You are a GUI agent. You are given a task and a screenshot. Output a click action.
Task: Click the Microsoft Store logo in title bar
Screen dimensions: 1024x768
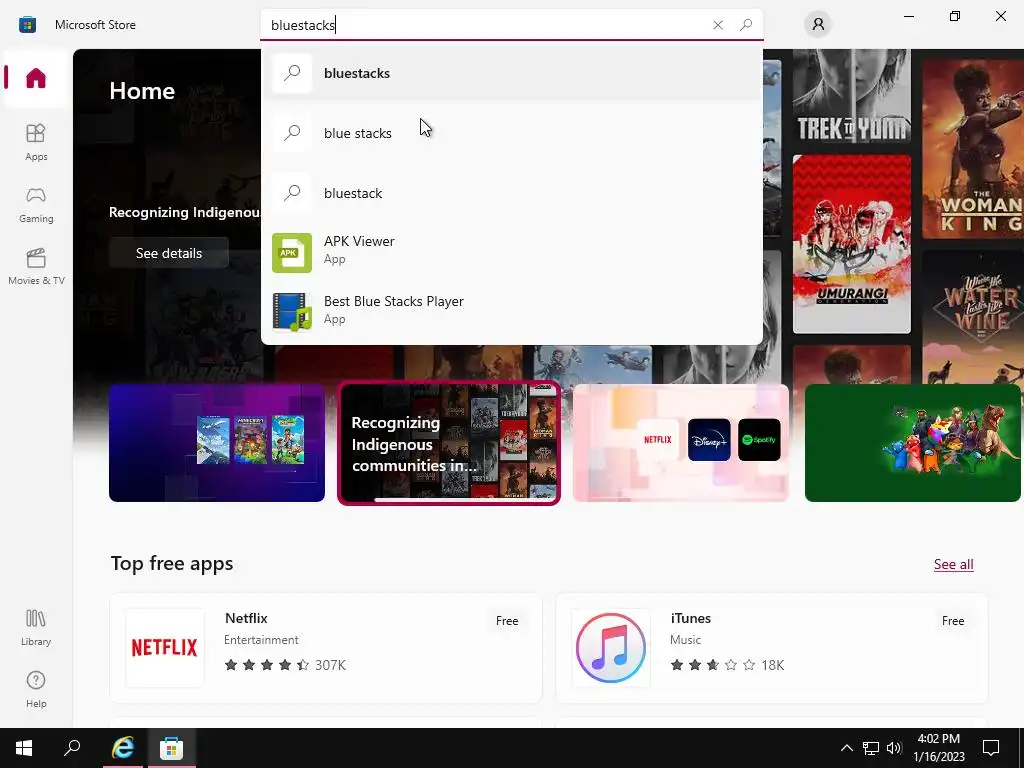[x=27, y=25]
